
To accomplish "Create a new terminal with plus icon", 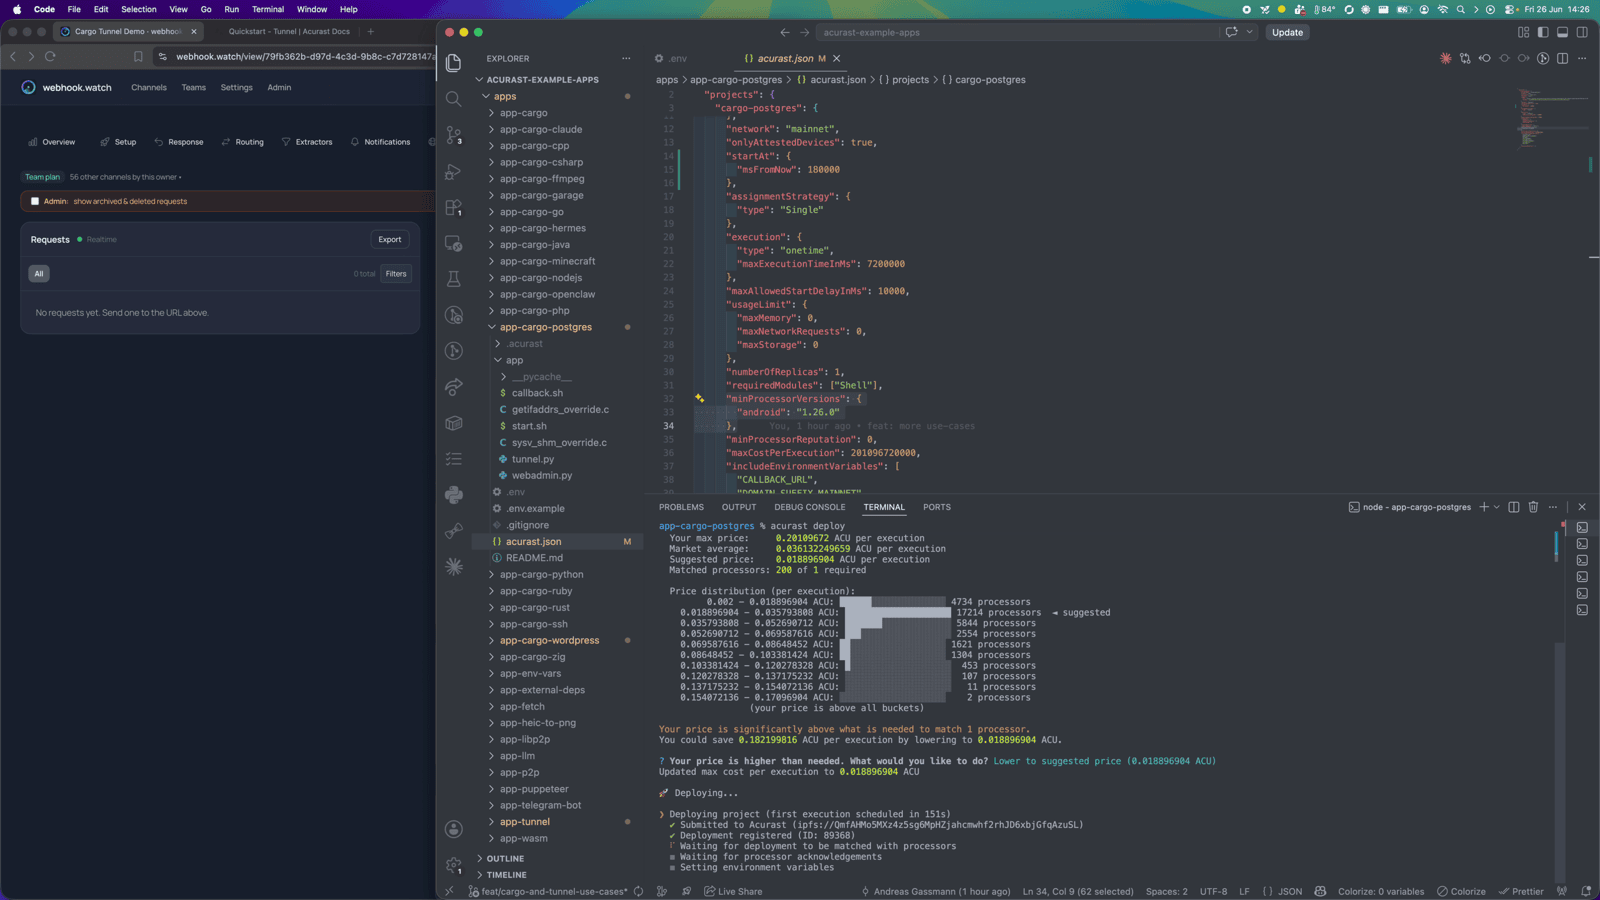I will (x=1484, y=507).
